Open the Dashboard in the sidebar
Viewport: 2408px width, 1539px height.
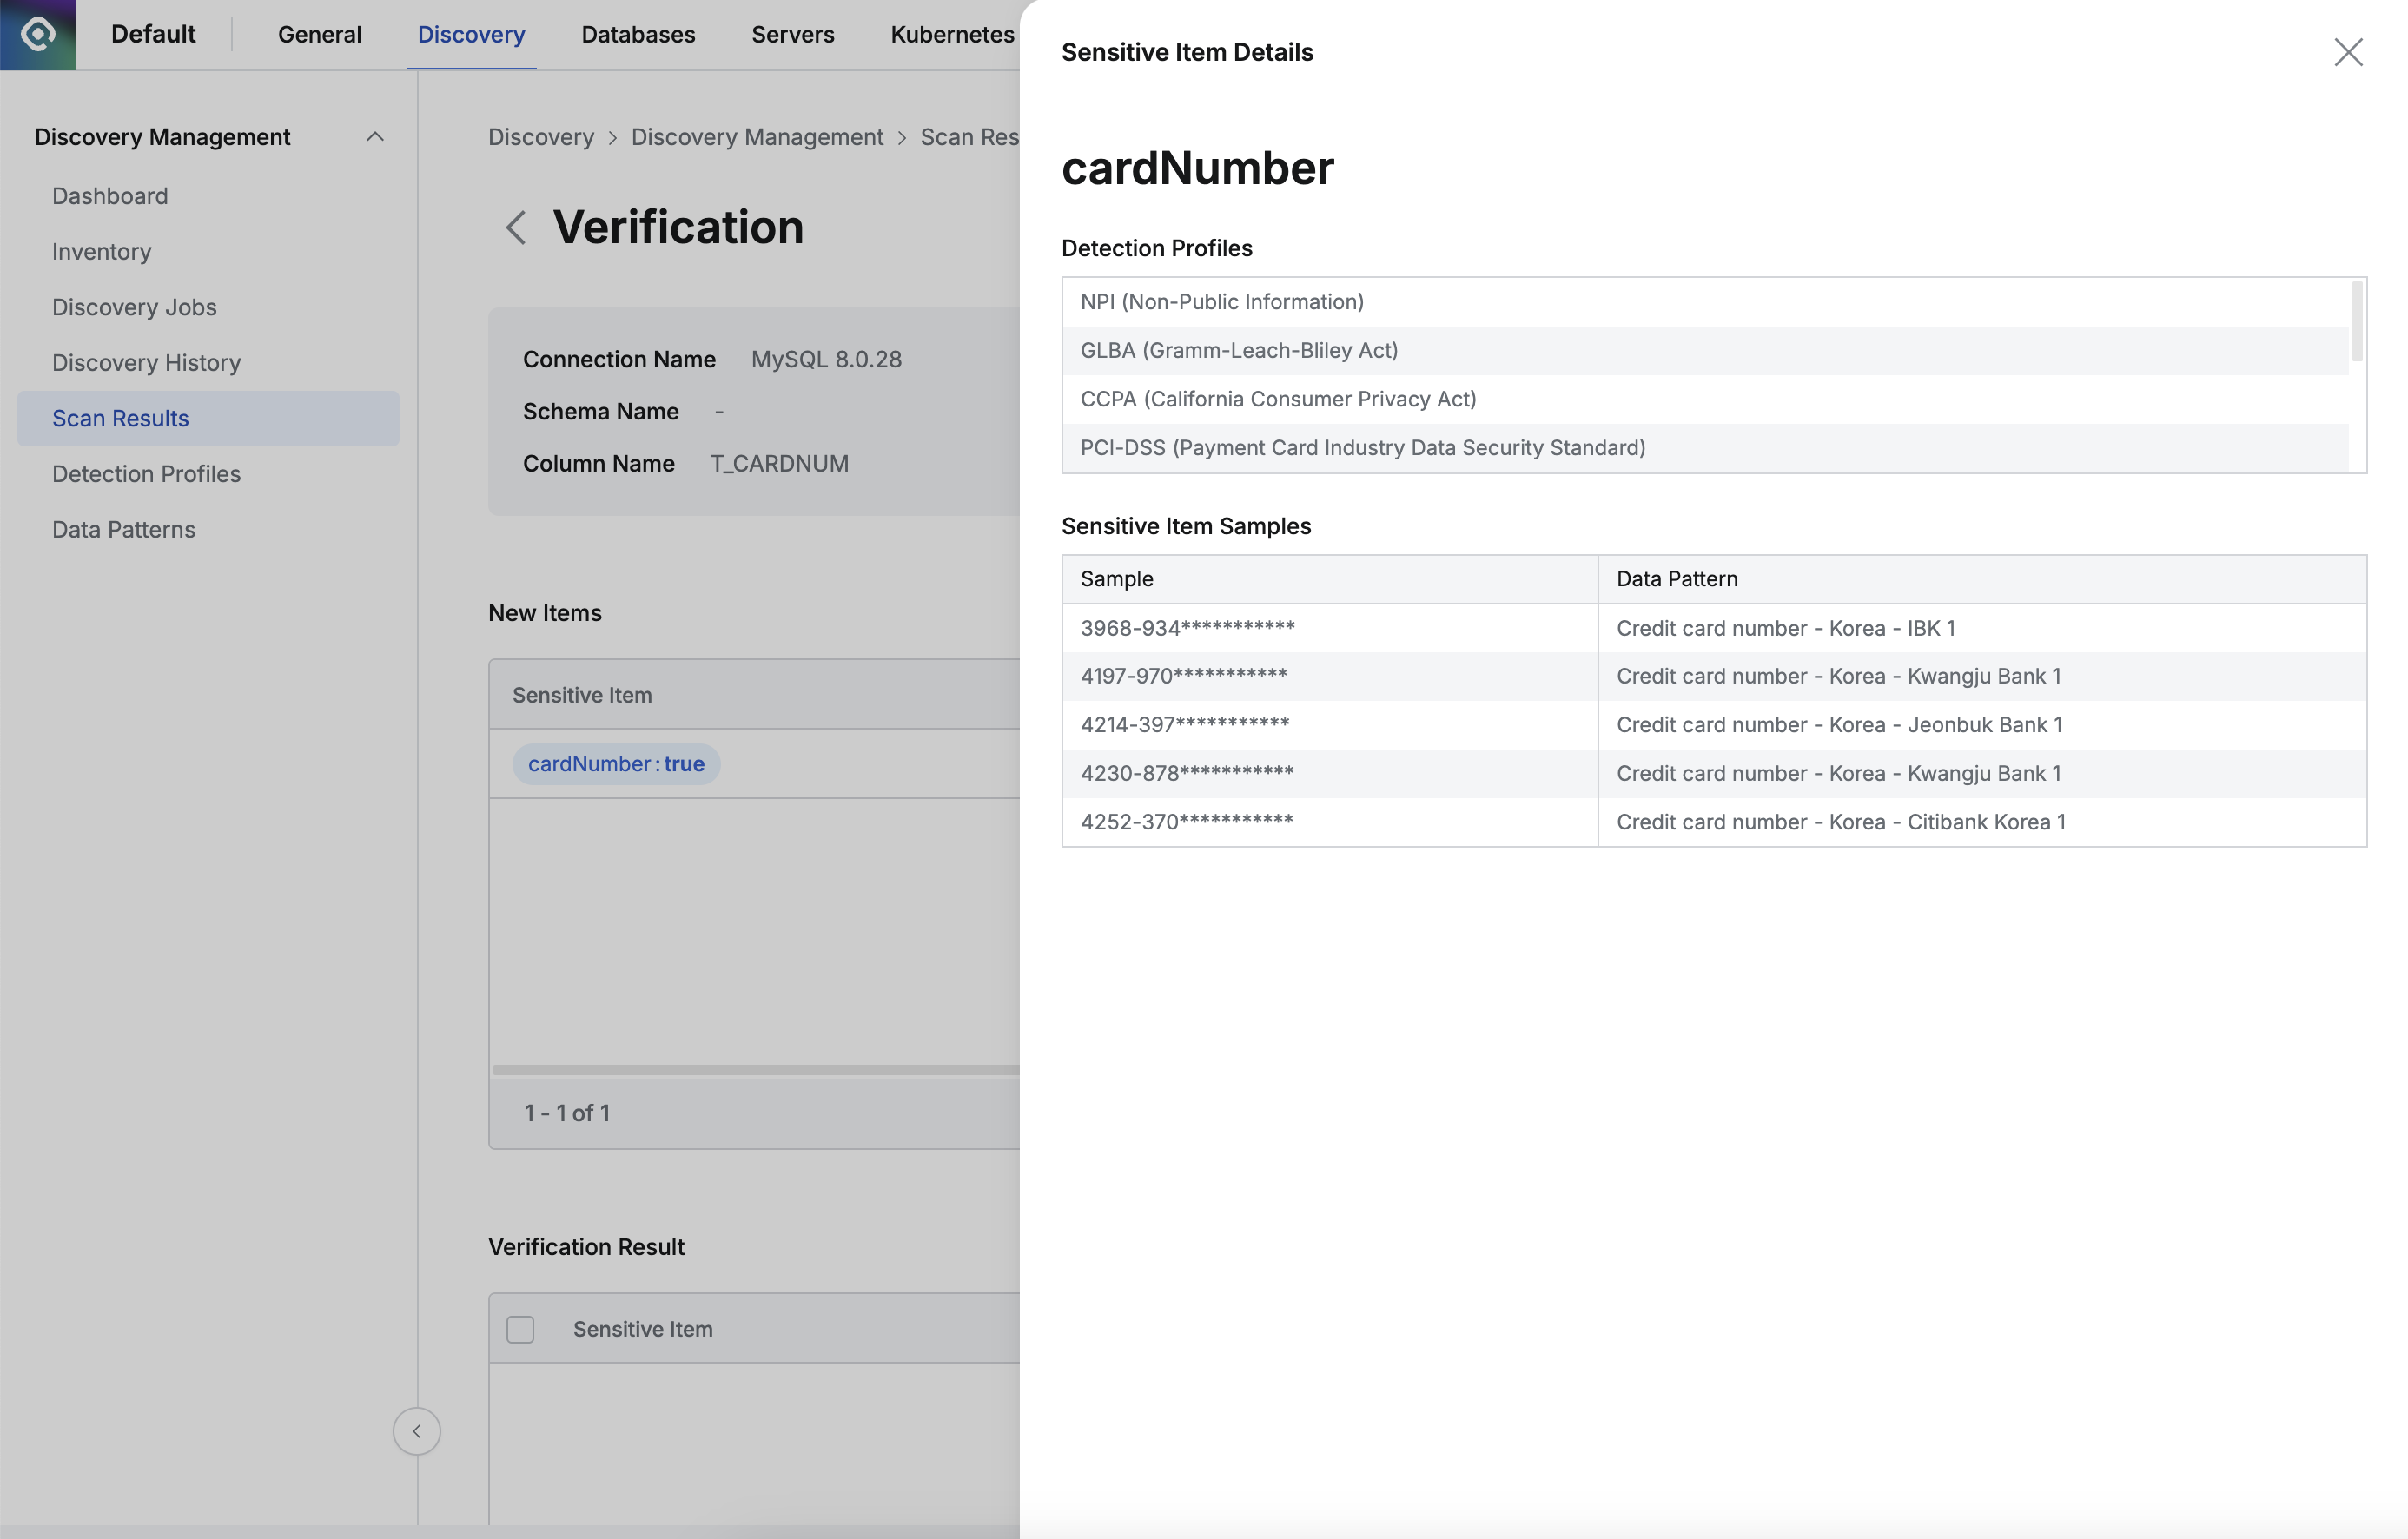(x=110, y=196)
